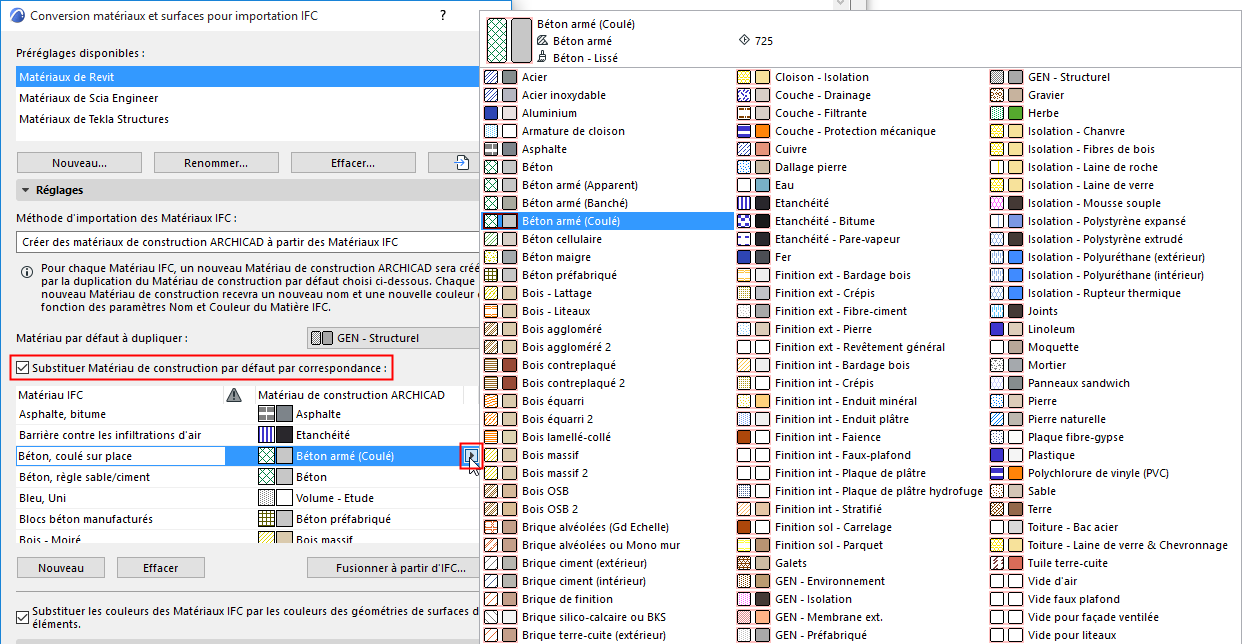Select the Aluminium material swatch icon

[490, 113]
